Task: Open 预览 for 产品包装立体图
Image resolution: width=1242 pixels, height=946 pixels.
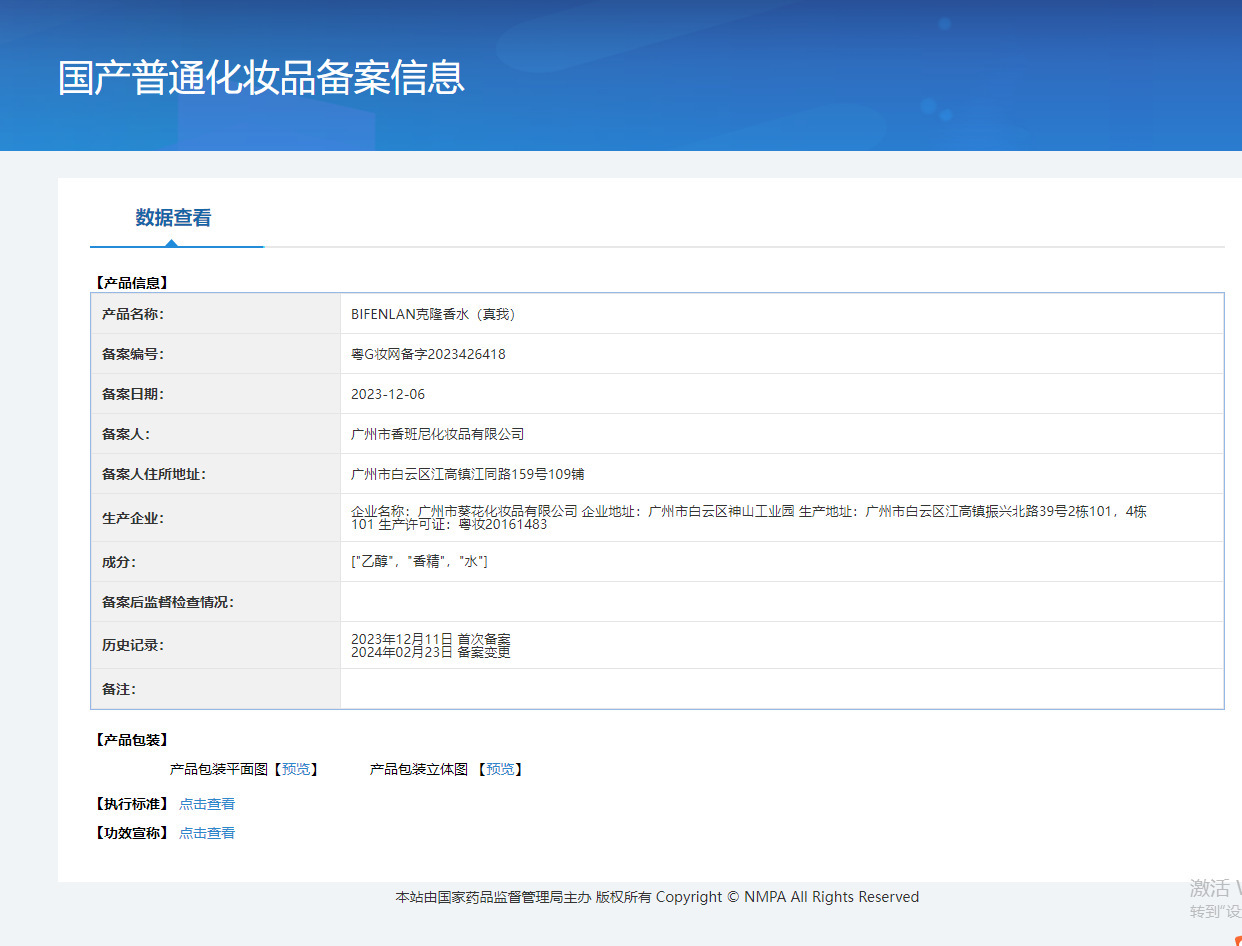Action: click(x=500, y=769)
